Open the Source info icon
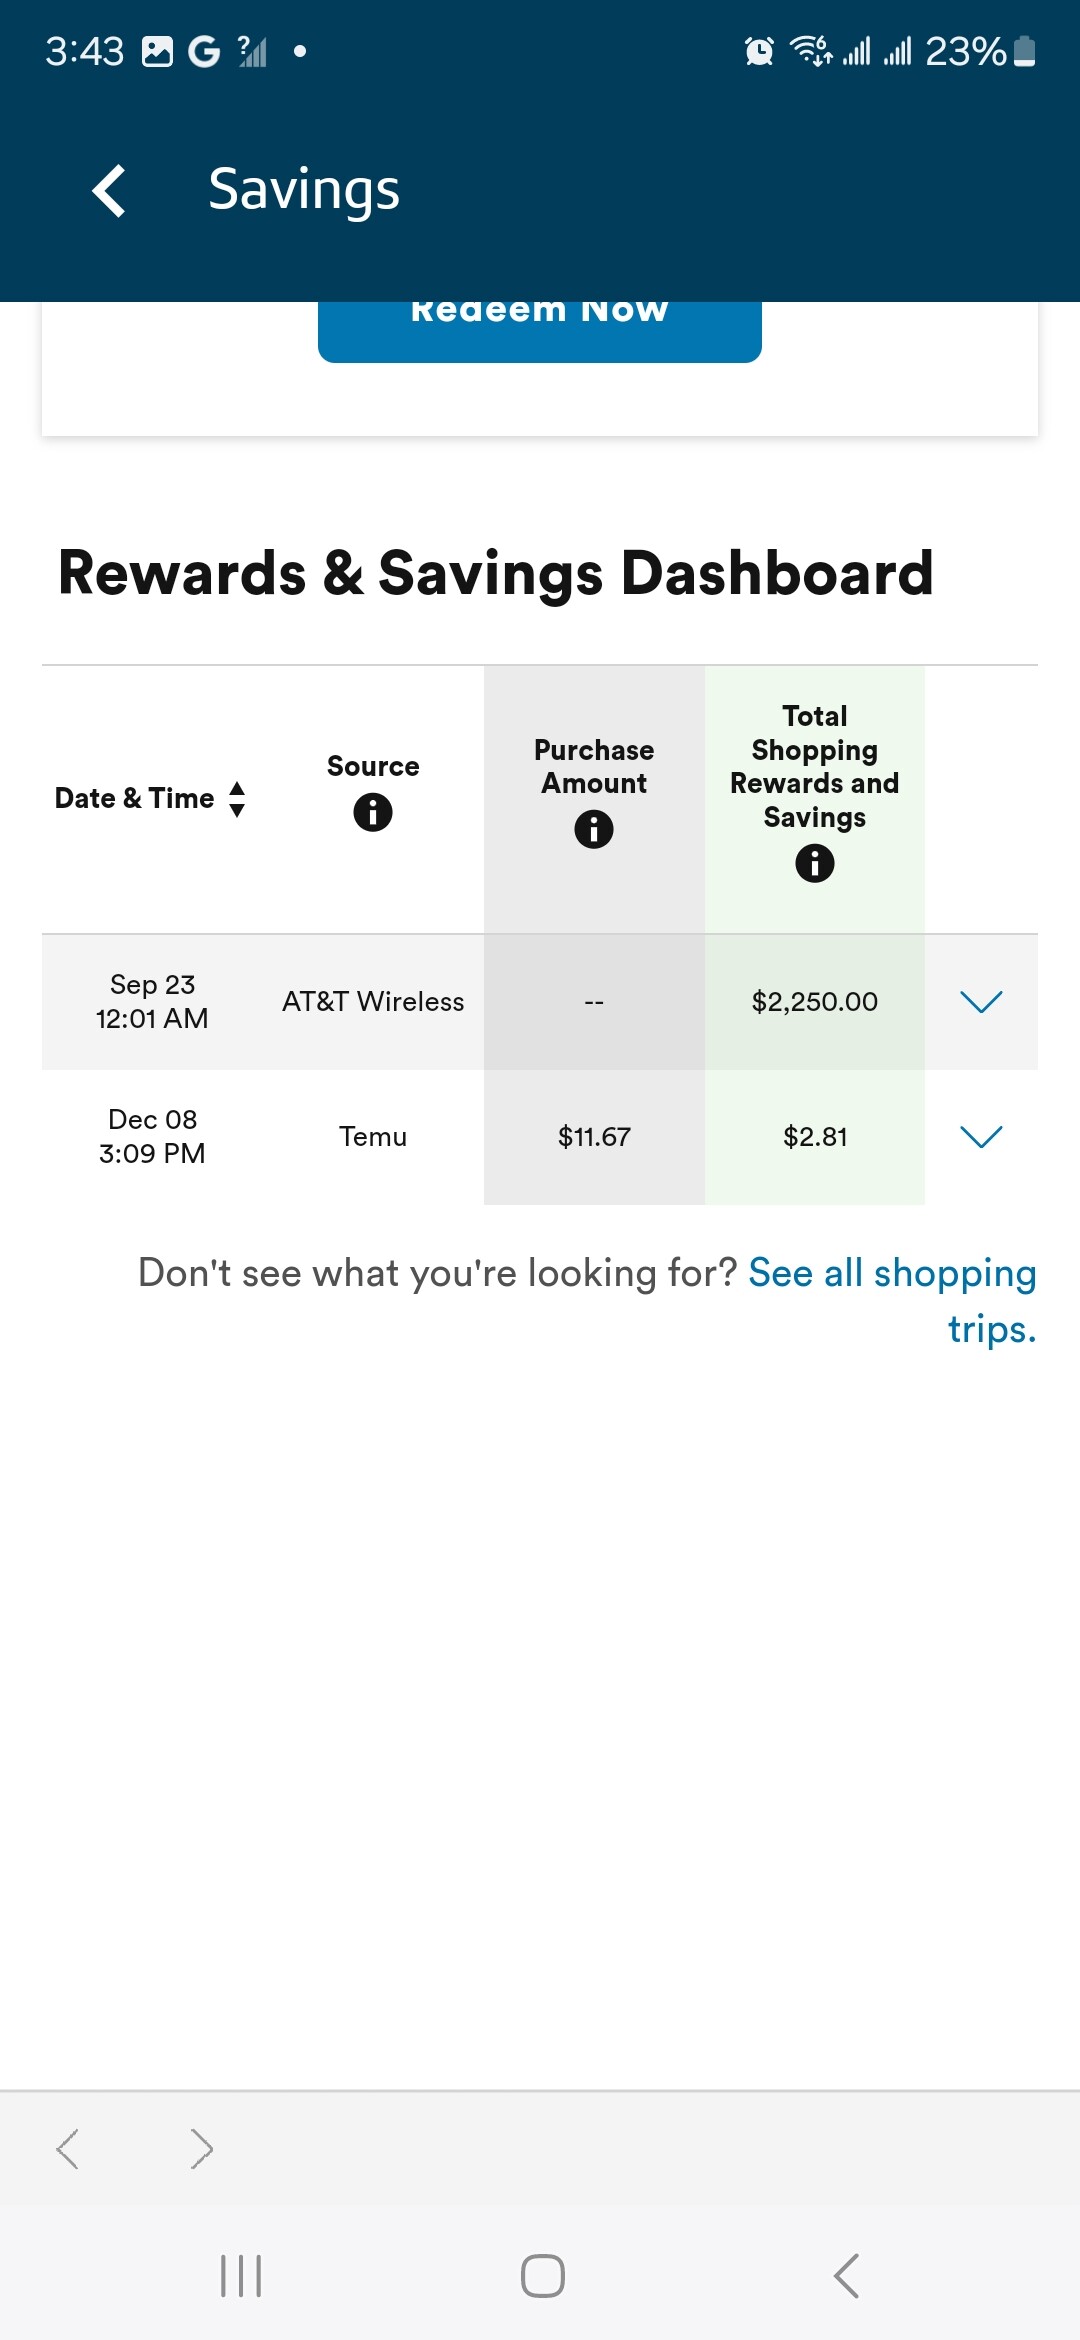1080x2340 pixels. [x=373, y=812]
